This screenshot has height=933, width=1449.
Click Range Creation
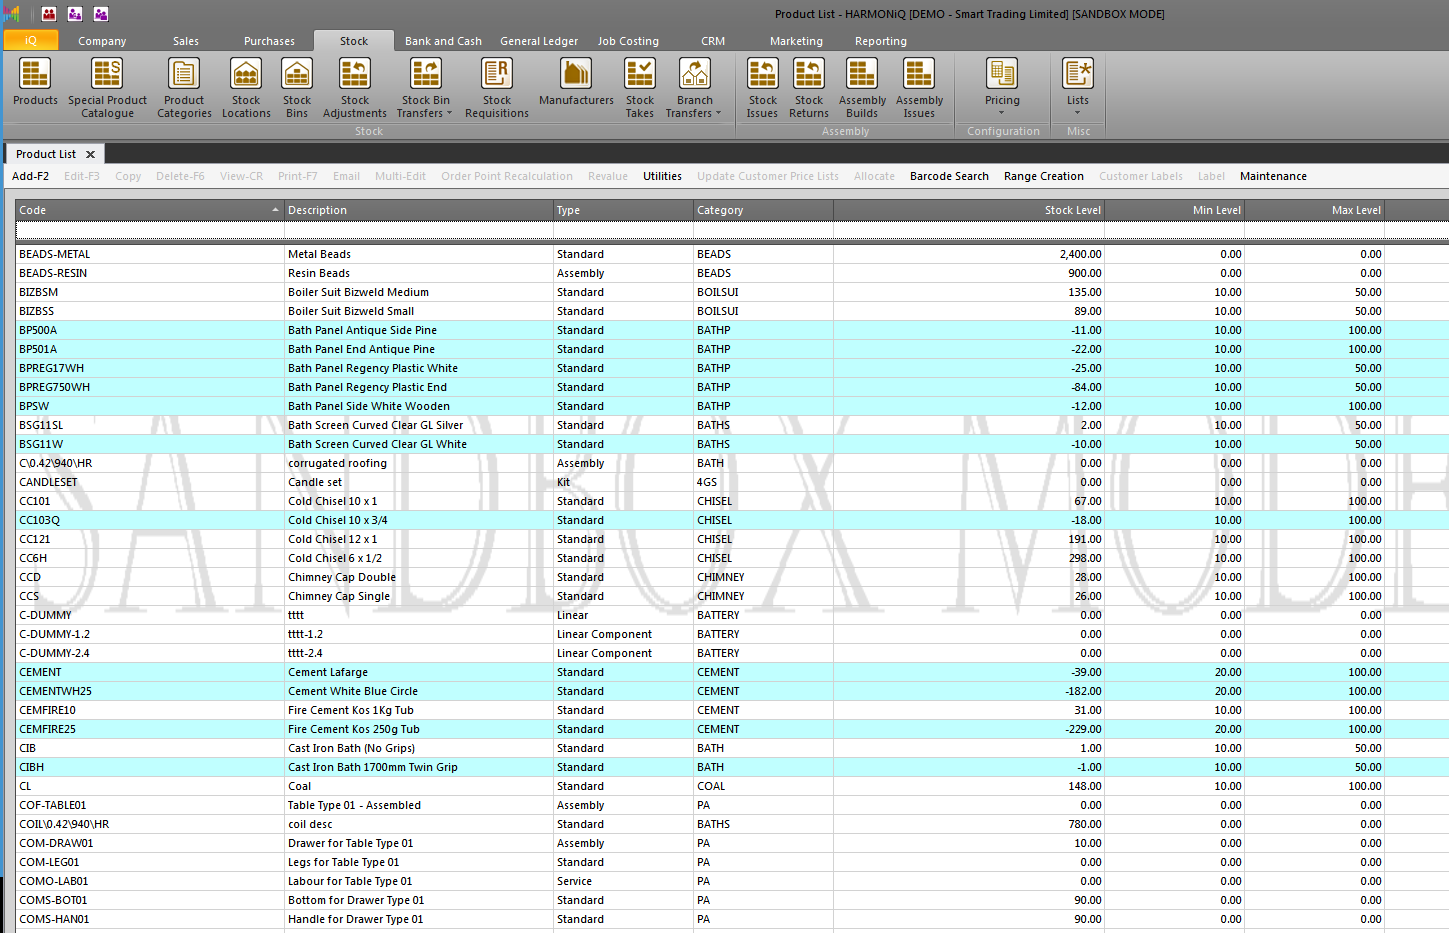[1043, 176]
